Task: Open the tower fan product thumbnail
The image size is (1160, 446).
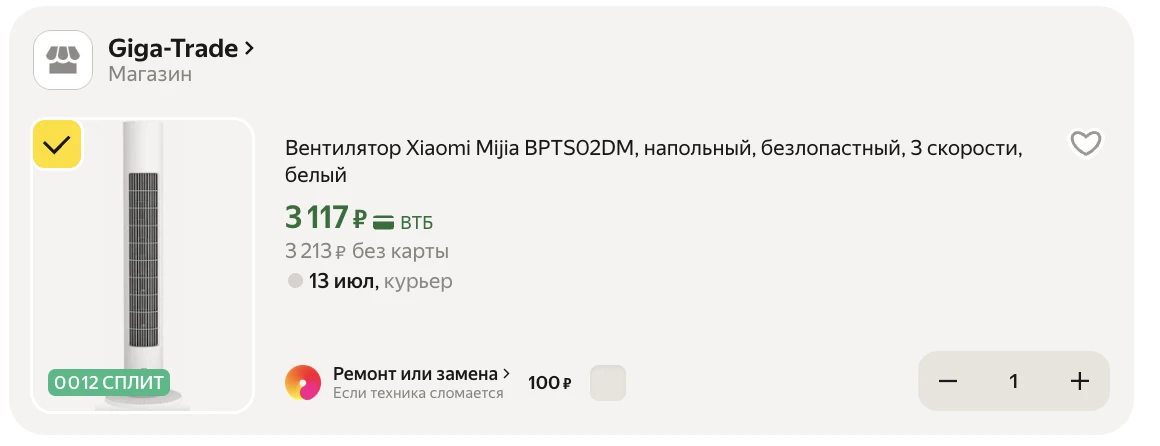Action: coord(142,265)
